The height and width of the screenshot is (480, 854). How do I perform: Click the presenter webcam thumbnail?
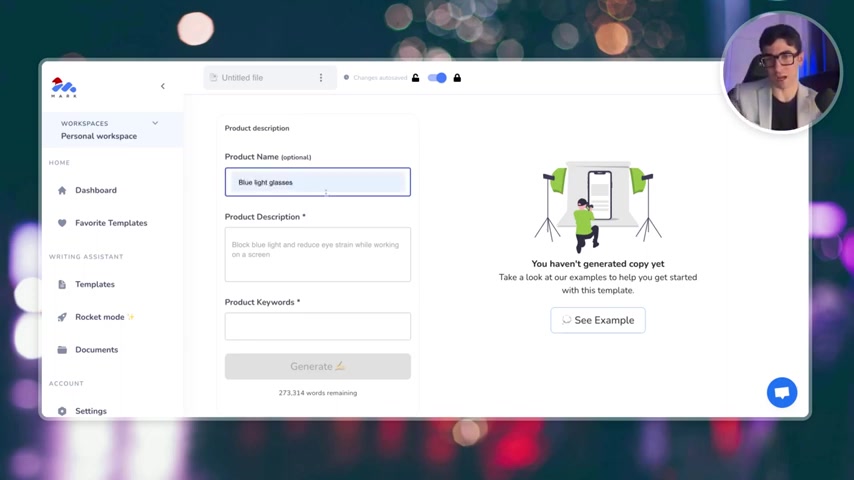tap(781, 72)
